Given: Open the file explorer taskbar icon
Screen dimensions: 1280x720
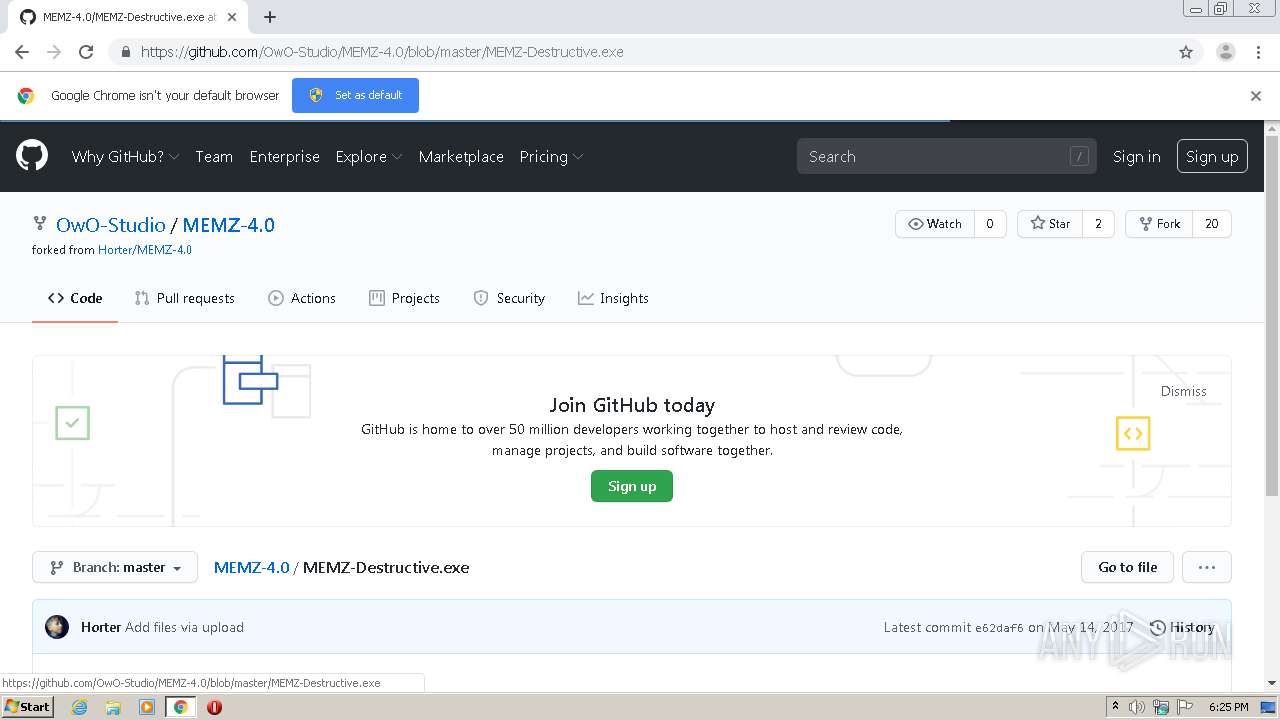Looking at the screenshot, I should (113, 707).
